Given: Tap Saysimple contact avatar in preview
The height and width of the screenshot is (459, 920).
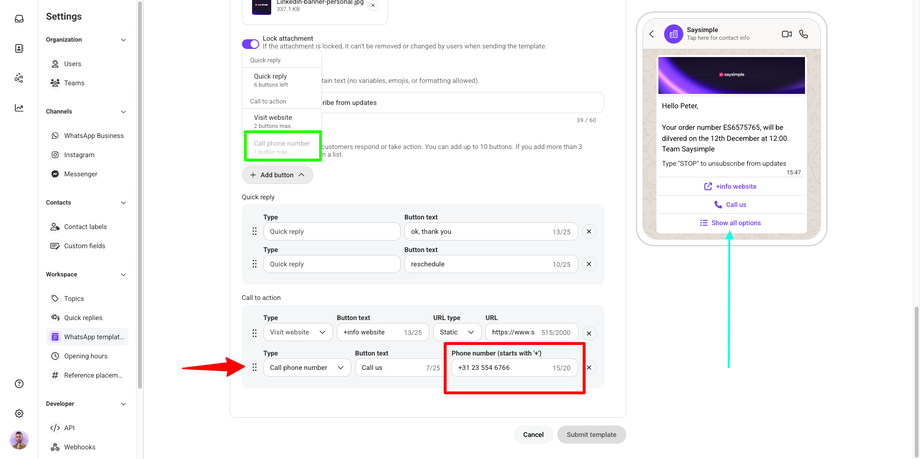Looking at the screenshot, I should tap(674, 34).
